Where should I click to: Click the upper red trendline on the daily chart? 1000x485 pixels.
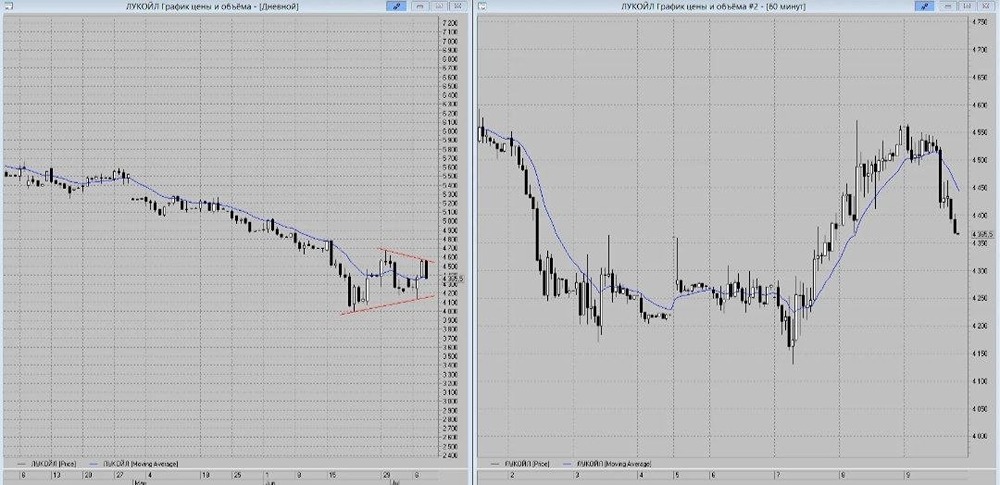[x=406, y=255]
